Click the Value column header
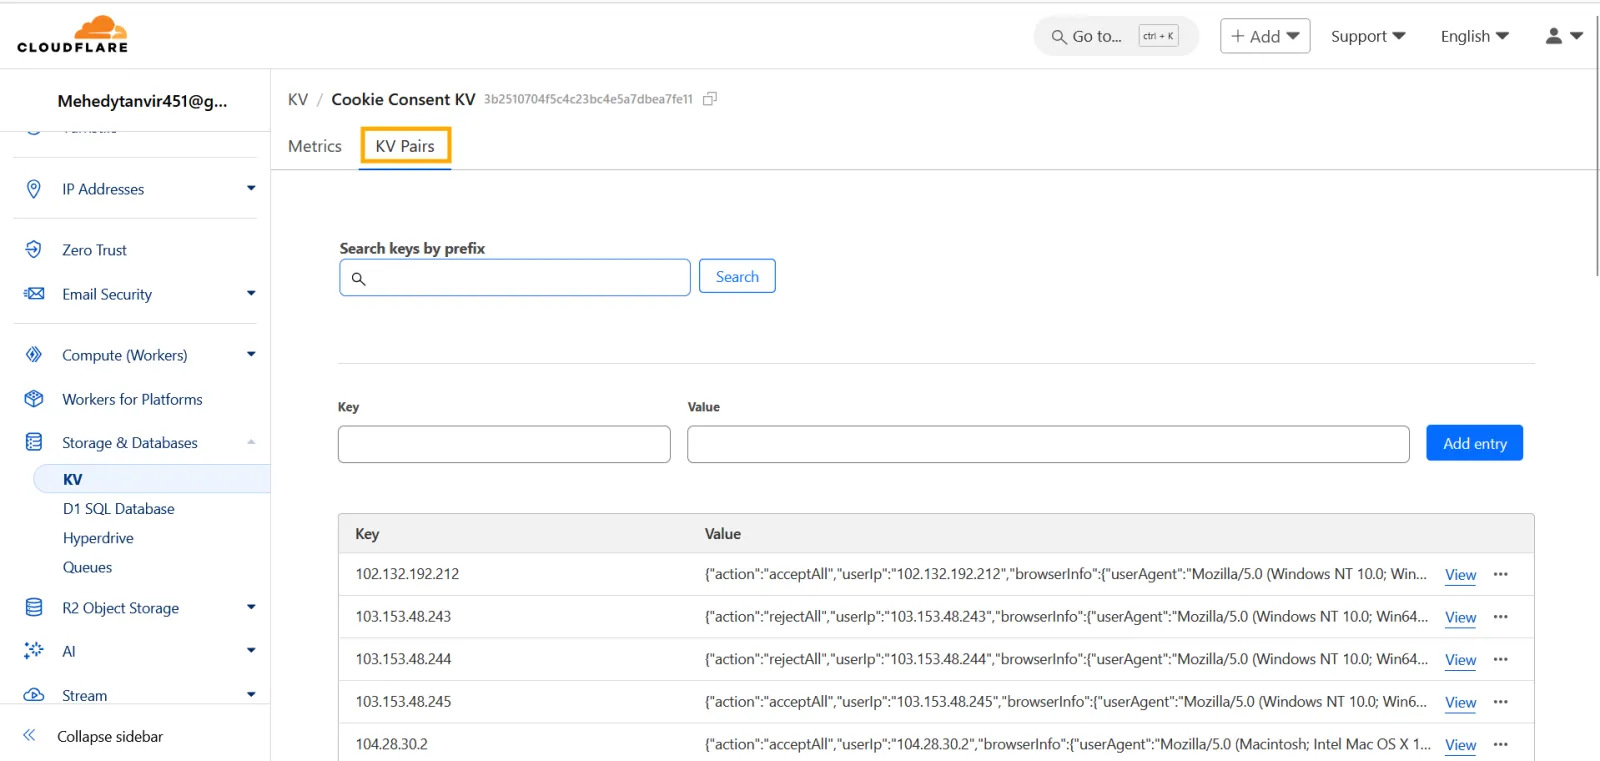Viewport: 1600px width, 761px height. click(x=723, y=534)
